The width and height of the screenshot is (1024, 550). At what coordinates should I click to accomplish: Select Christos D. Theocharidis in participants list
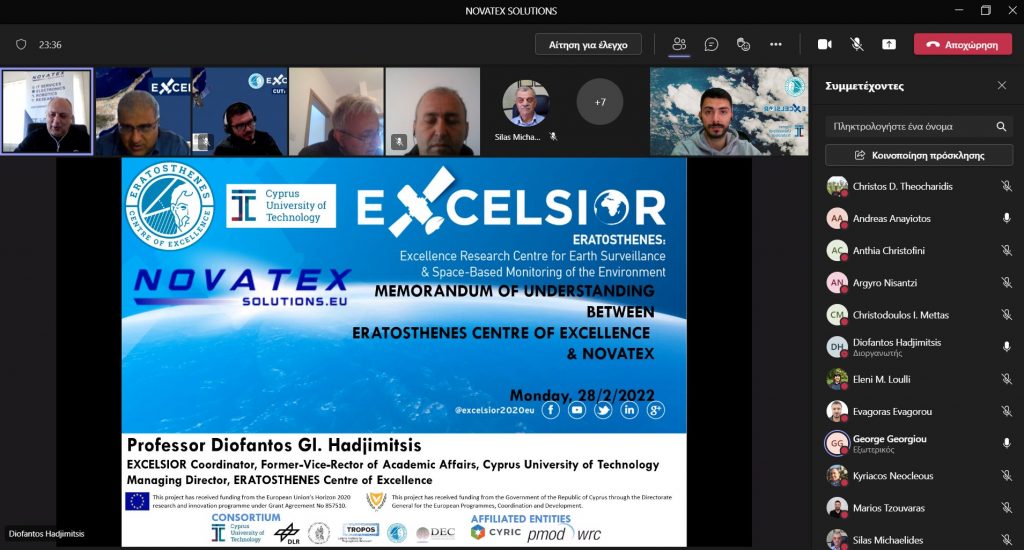(x=919, y=186)
